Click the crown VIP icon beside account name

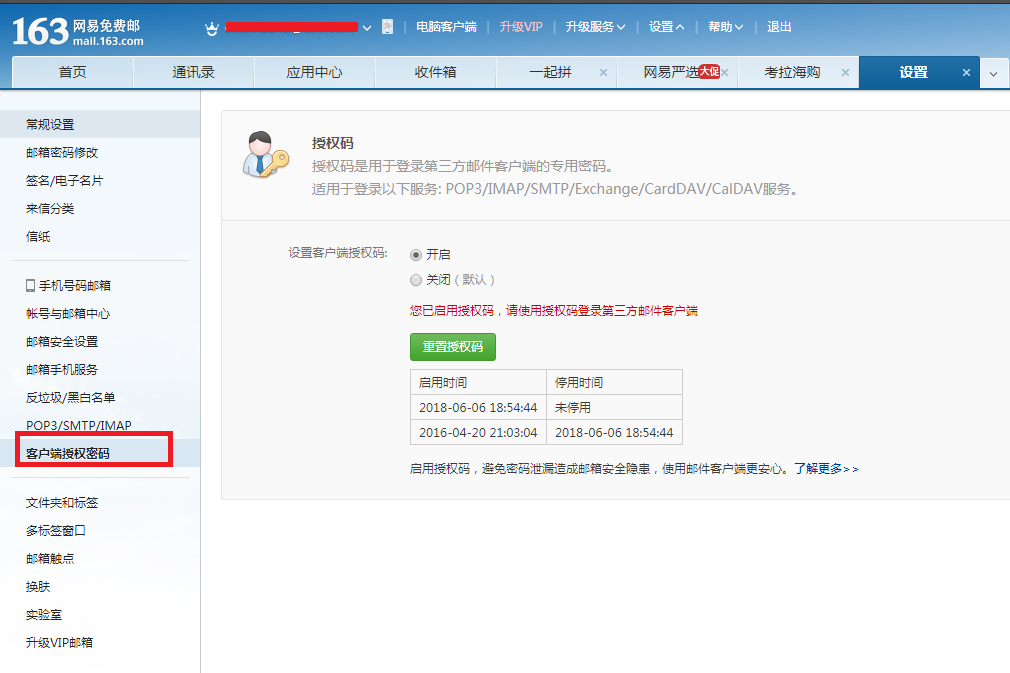[211, 28]
